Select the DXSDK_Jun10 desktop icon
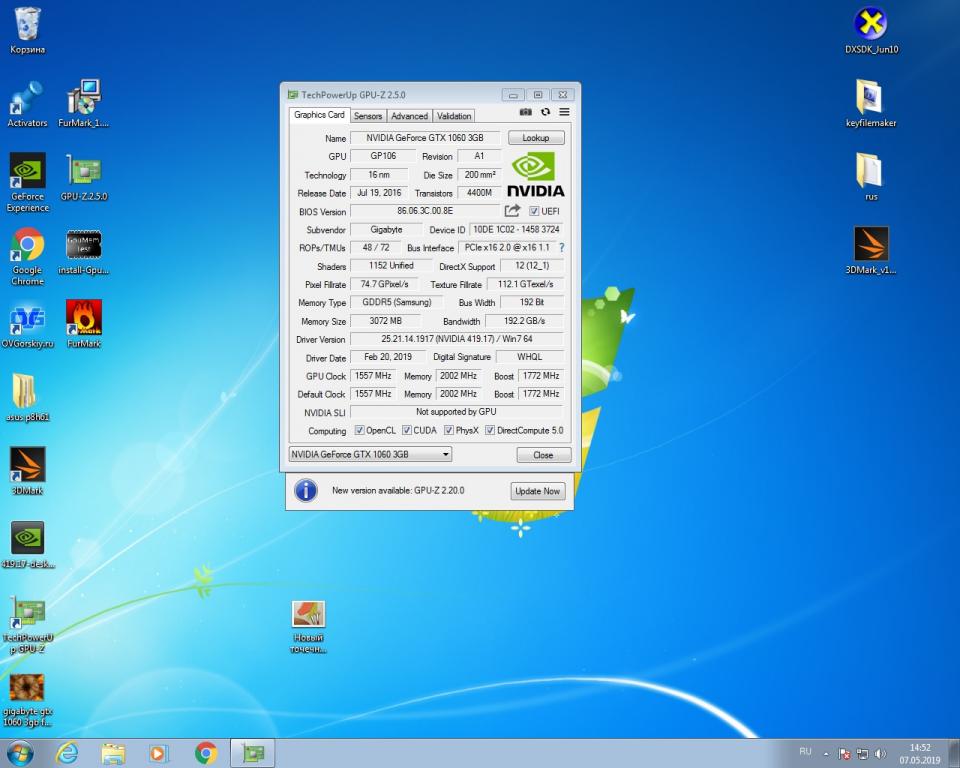Screen dimensions: 960x768 [x=871, y=31]
